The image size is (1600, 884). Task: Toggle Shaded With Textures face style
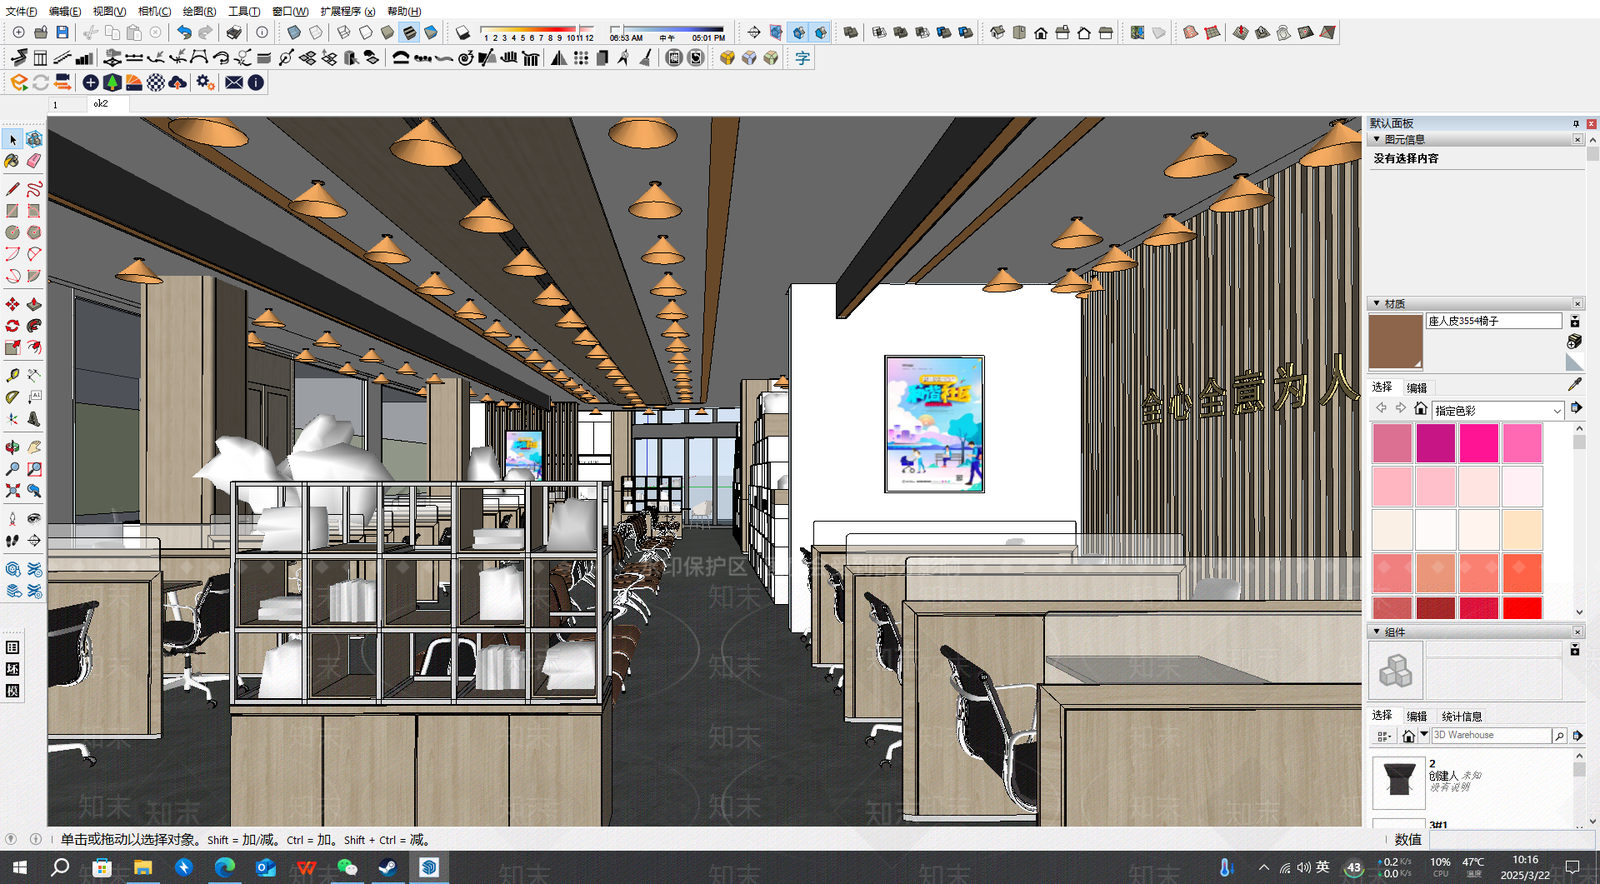click(x=409, y=32)
